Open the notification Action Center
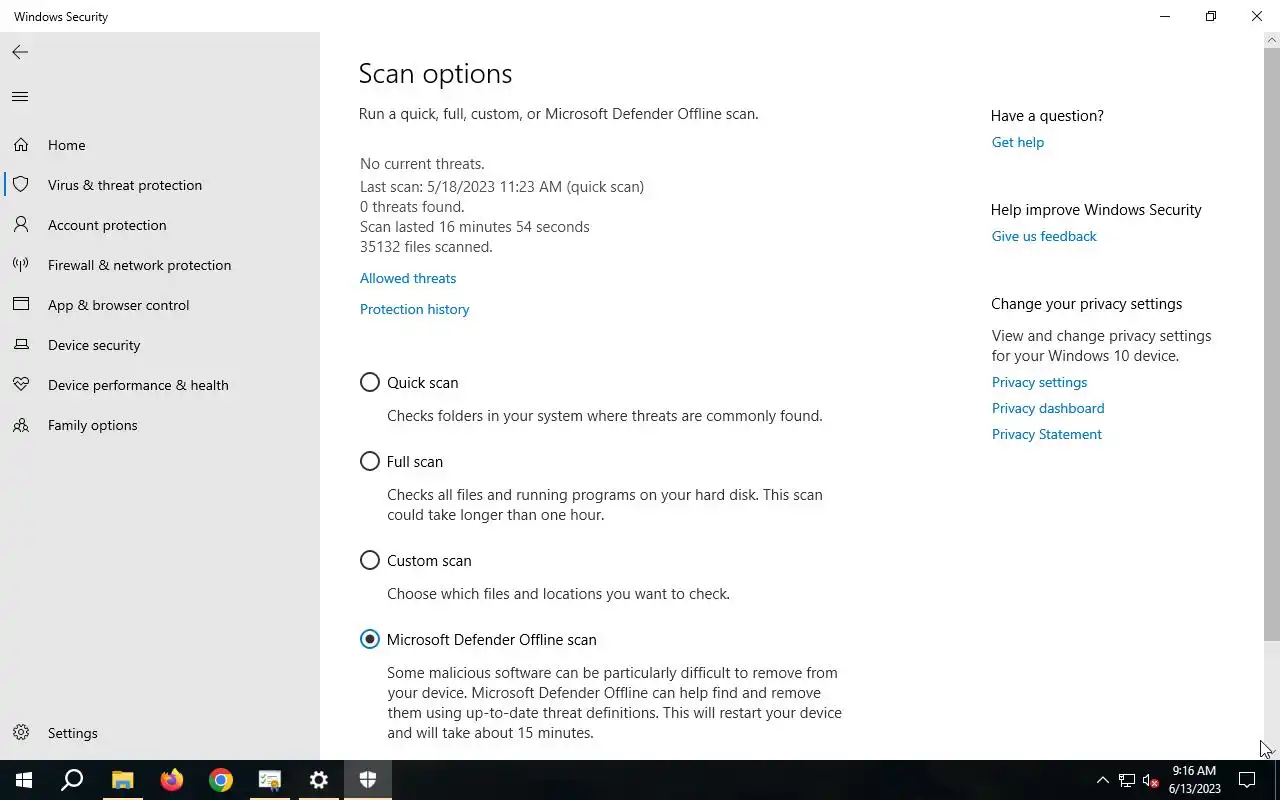This screenshot has height=800, width=1280. click(x=1247, y=780)
